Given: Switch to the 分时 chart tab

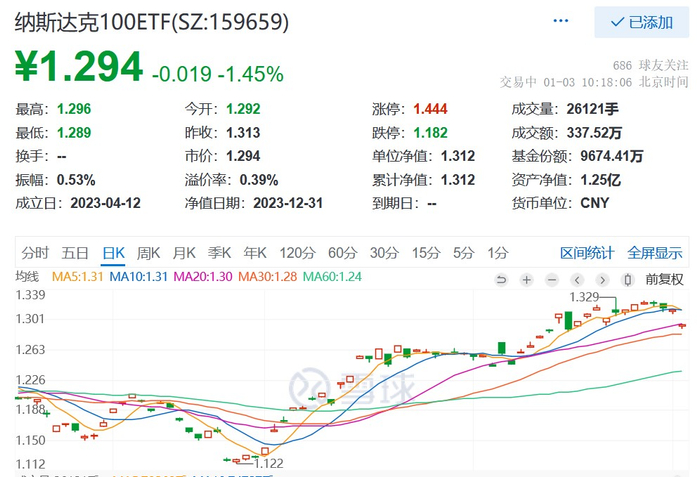Looking at the screenshot, I should pos(35,253).
